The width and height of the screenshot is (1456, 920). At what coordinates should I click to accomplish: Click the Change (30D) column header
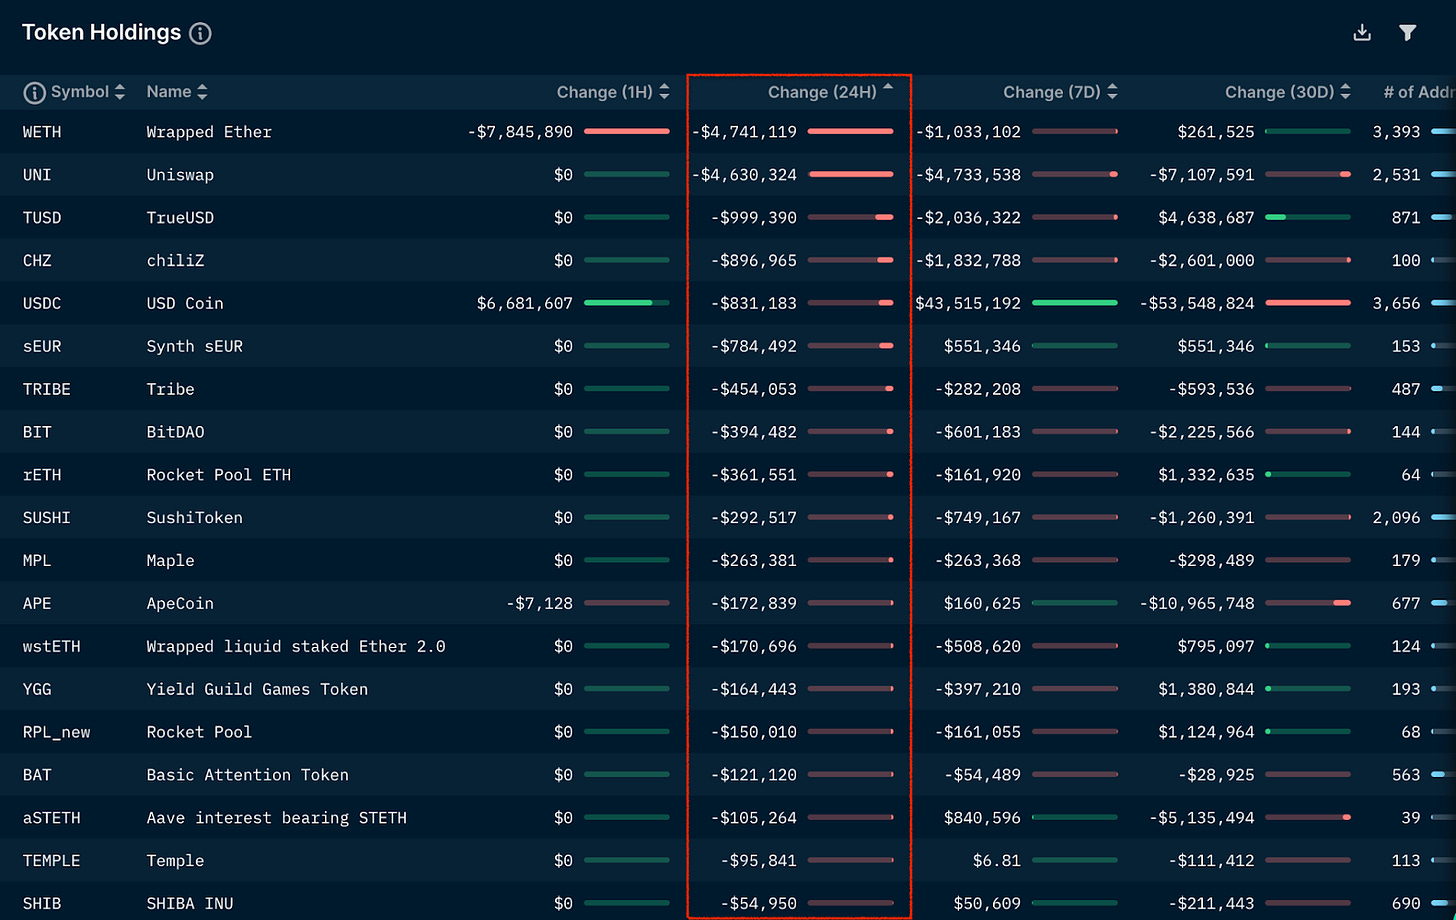click(1280, 92)
